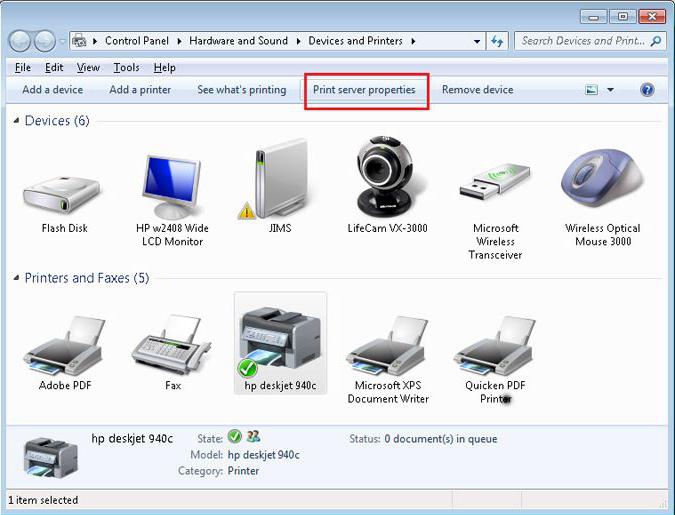Collapse the Printers and Faxes (5) group
The width and height of the screenshot is (675, 515).
pos(16,278)
